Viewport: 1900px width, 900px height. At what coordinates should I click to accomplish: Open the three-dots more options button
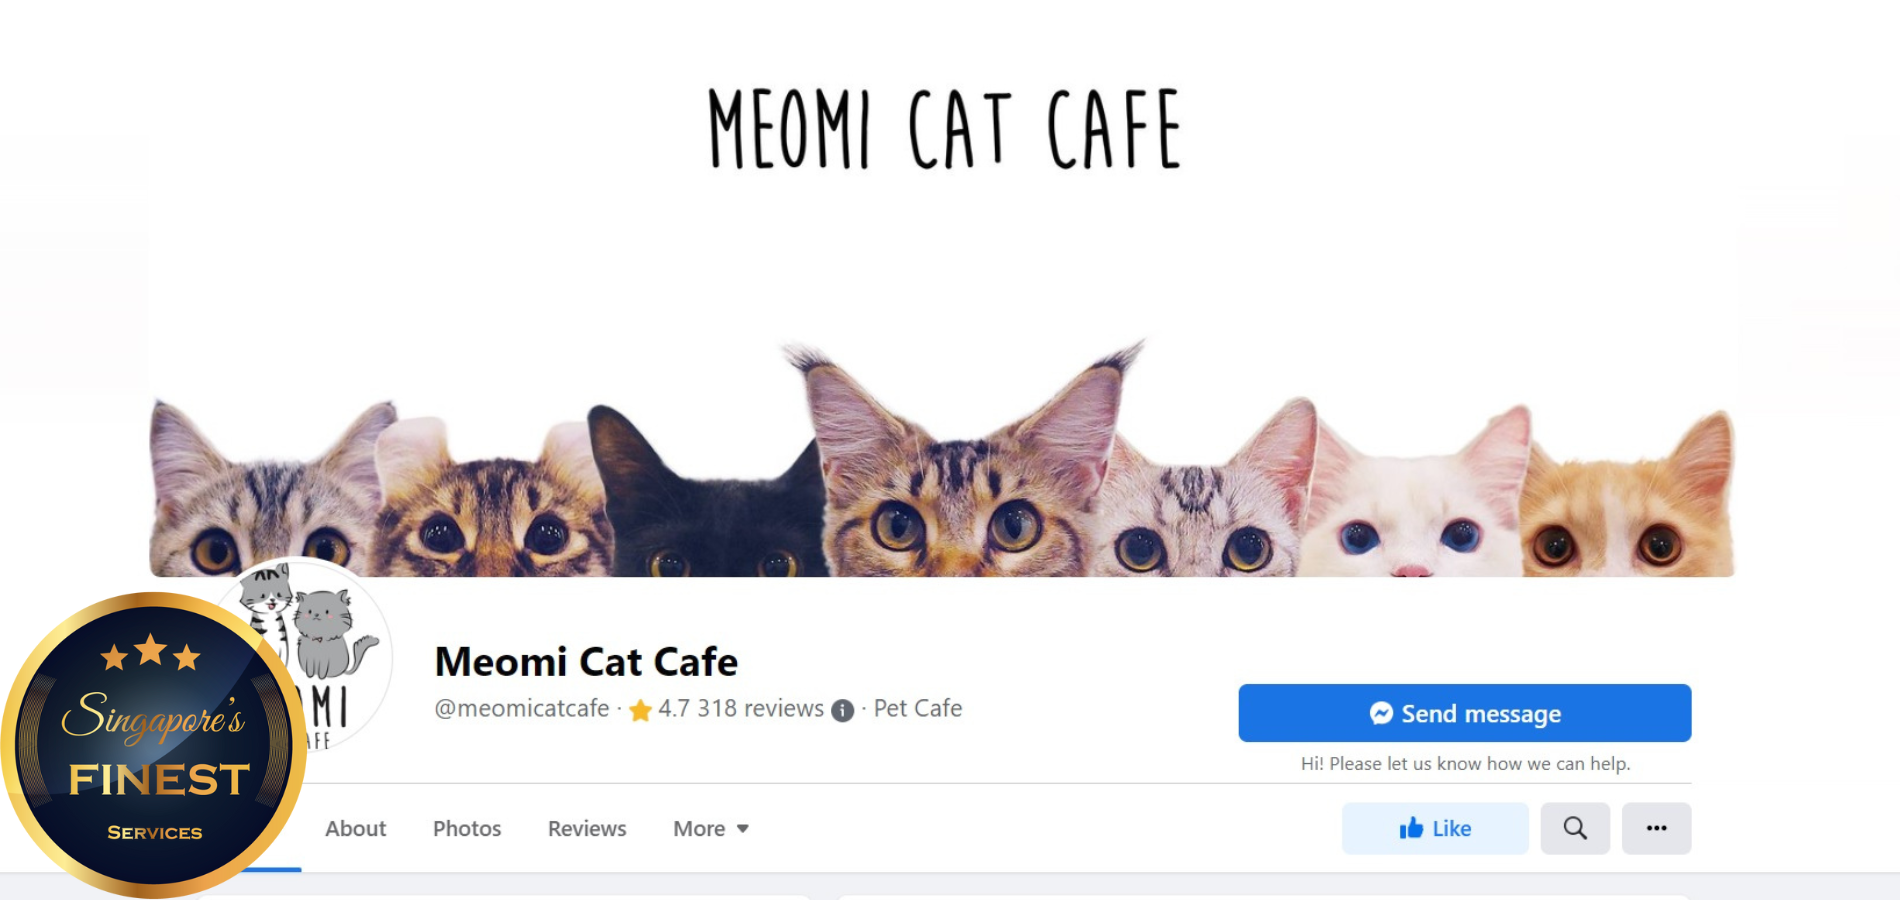[1656, 828]
